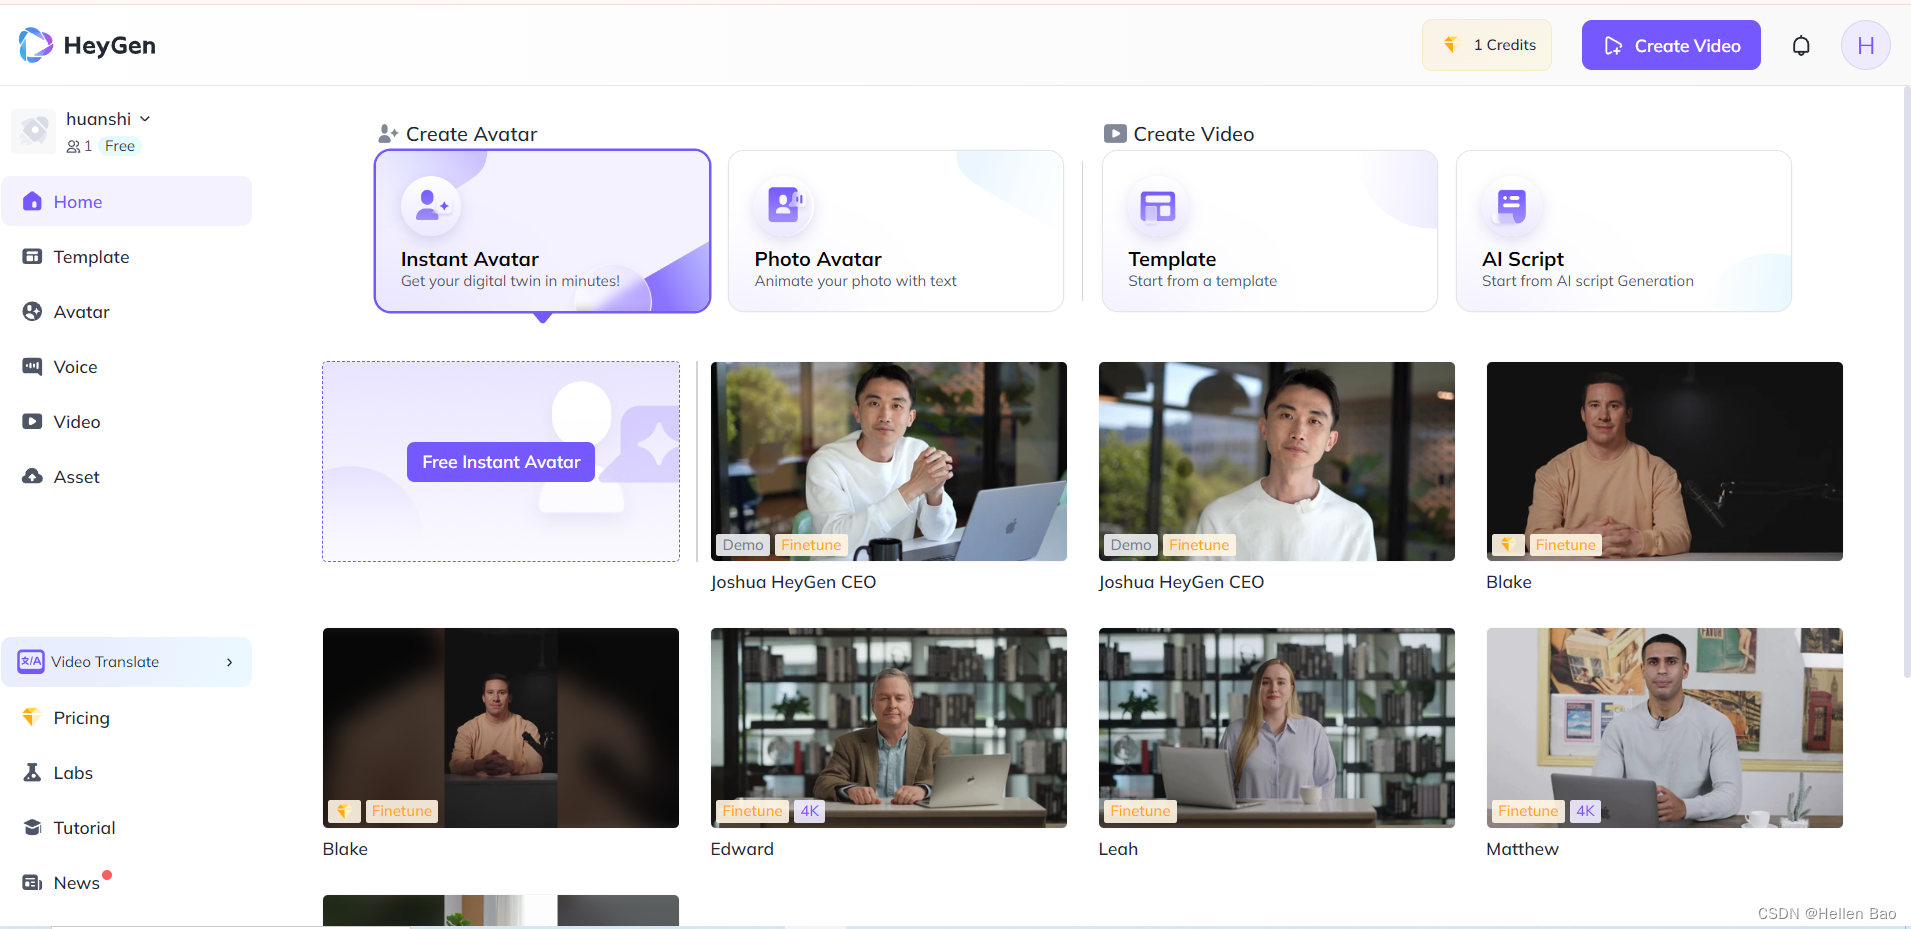Select the AI Script card
Screen dimensions: 1911x929
(x=1624, y=231)
